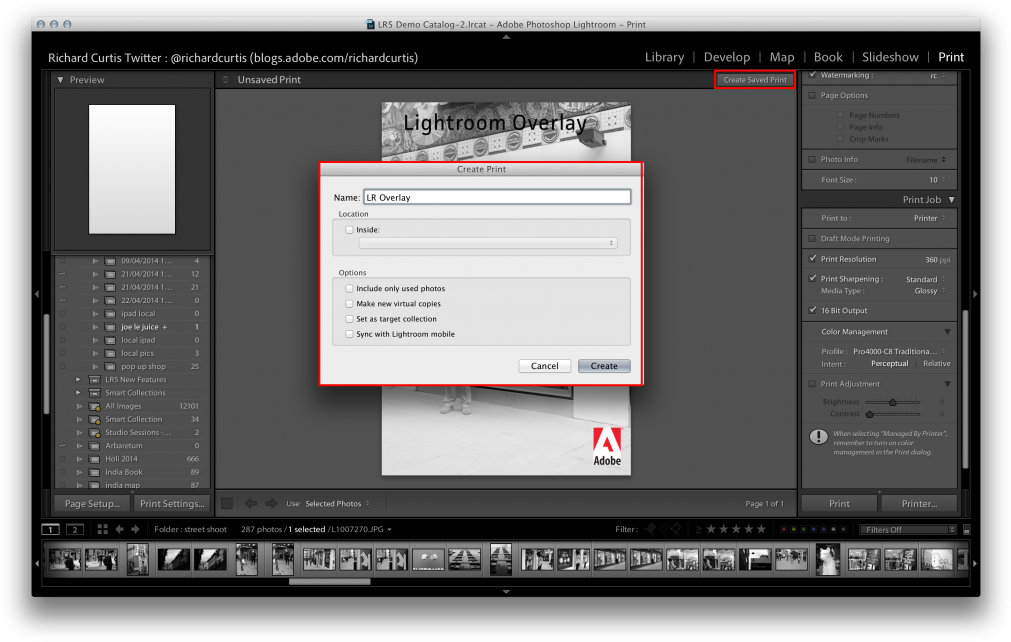Collapse the Color Management section triangle

point(947,331)
